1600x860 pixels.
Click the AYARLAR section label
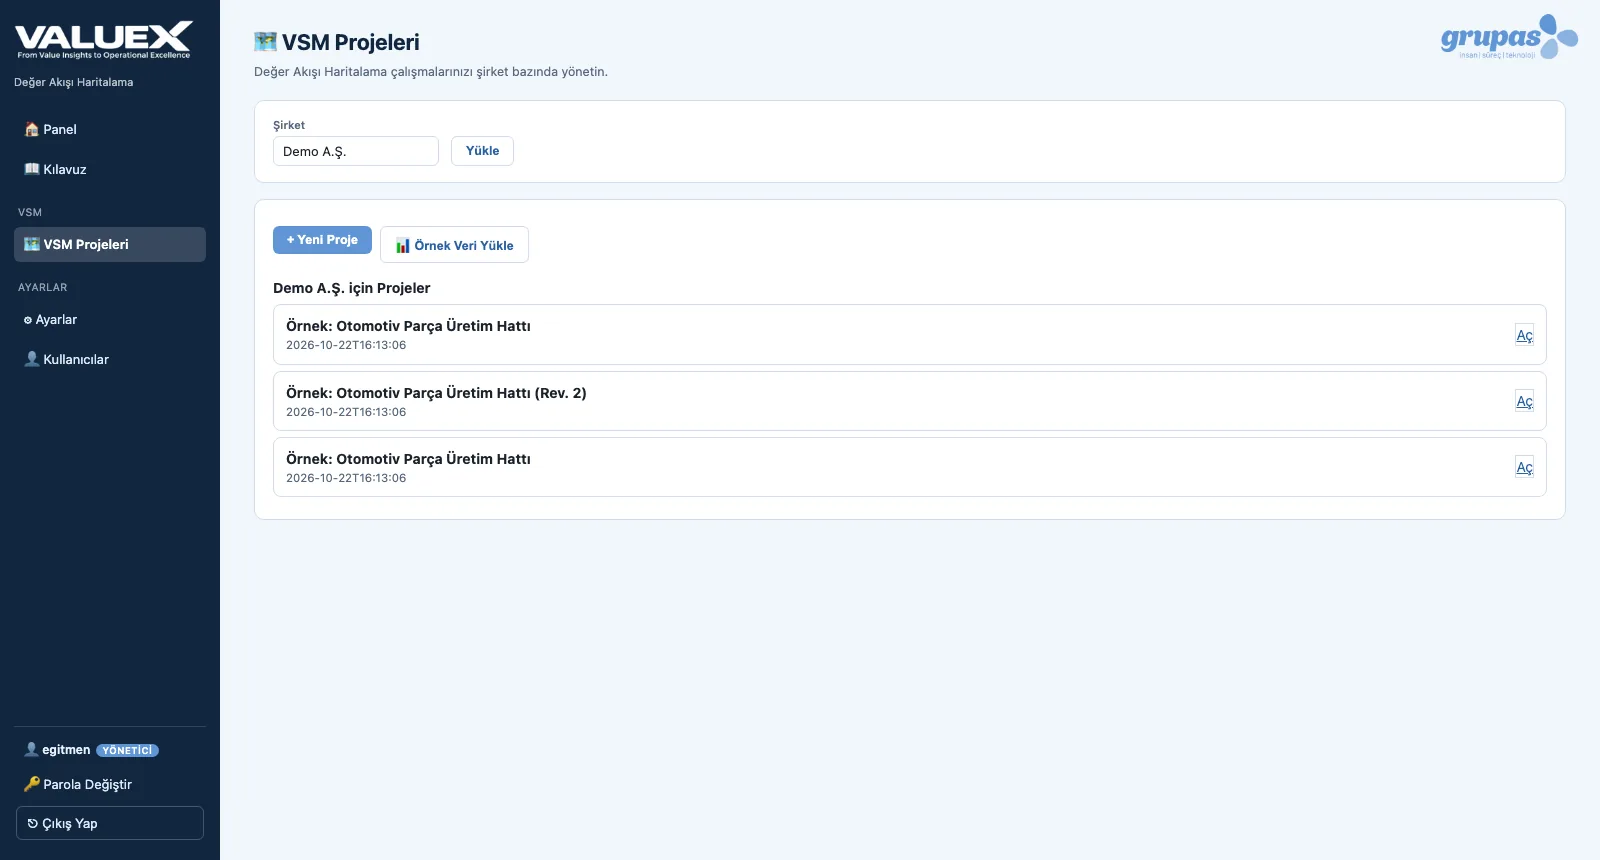point(43,287)
